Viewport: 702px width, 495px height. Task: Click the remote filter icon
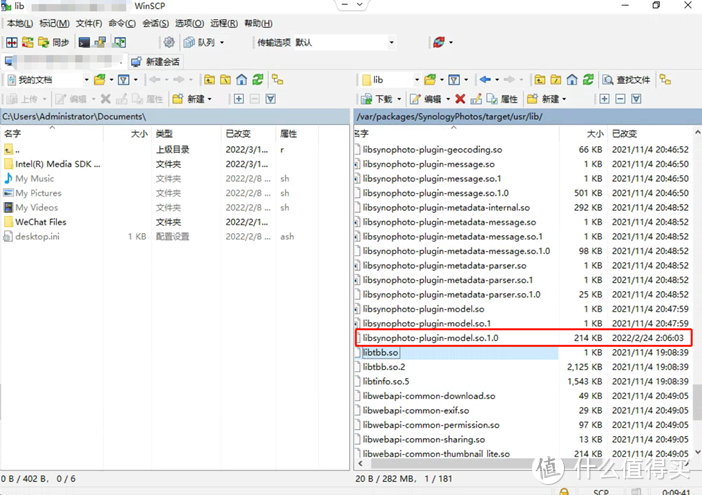coord(454,80)
